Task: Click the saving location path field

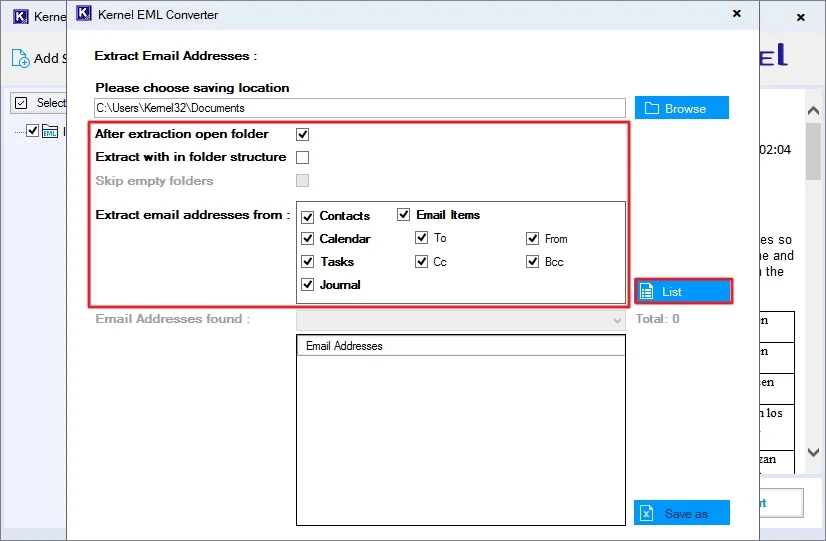Action: [360, 108]
